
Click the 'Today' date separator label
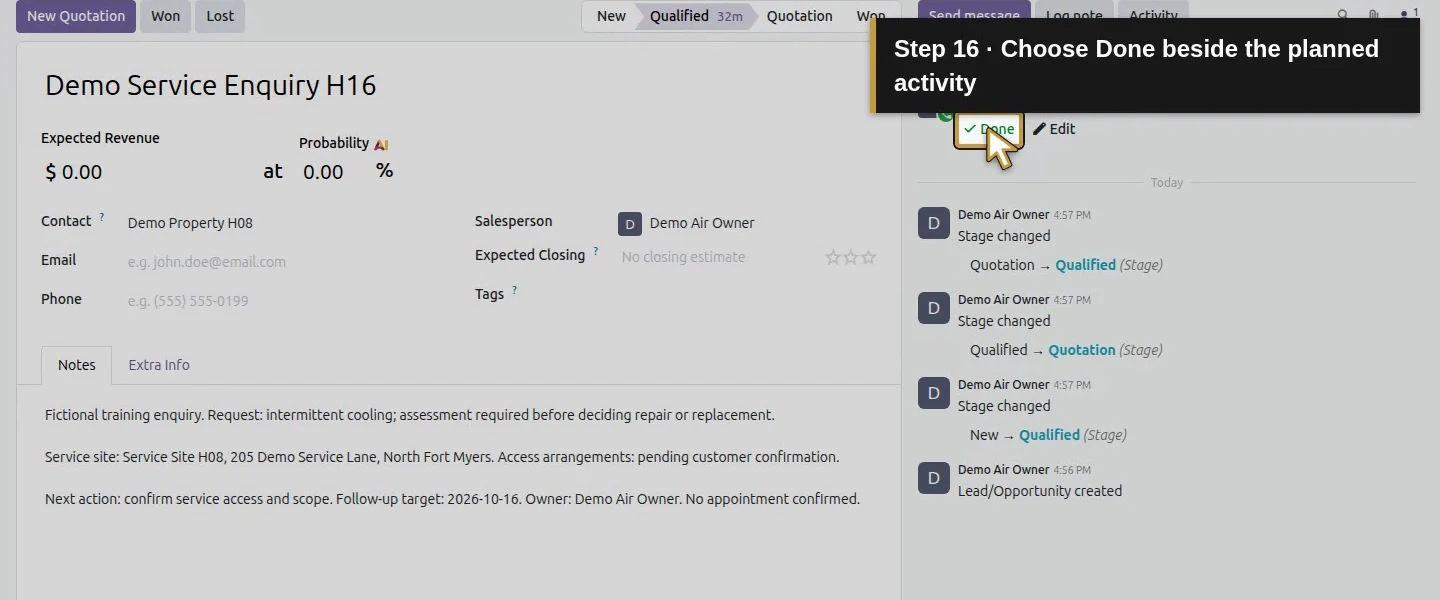1167,183
